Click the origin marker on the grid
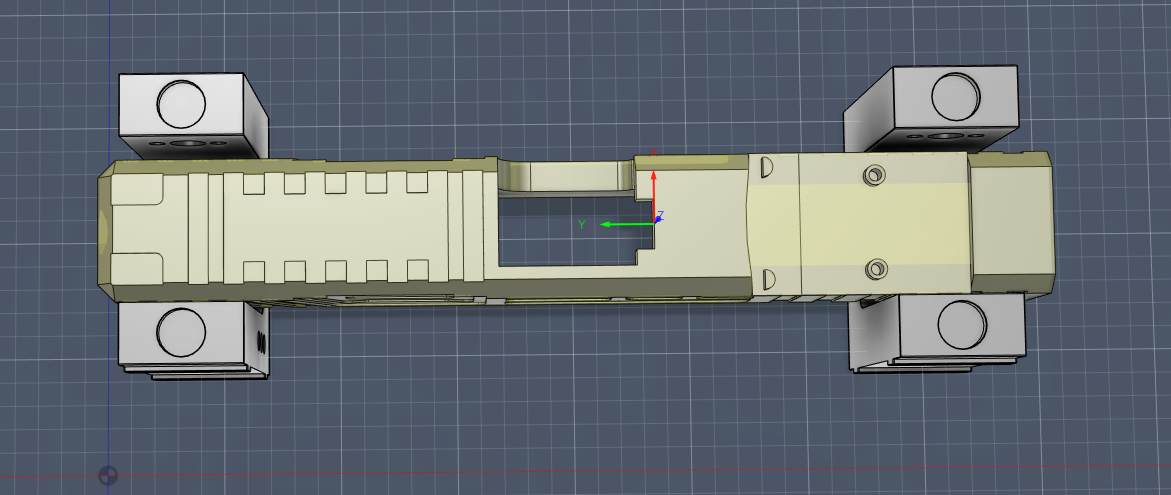Viewport: 1171px width, 495px height. [108, 475]
